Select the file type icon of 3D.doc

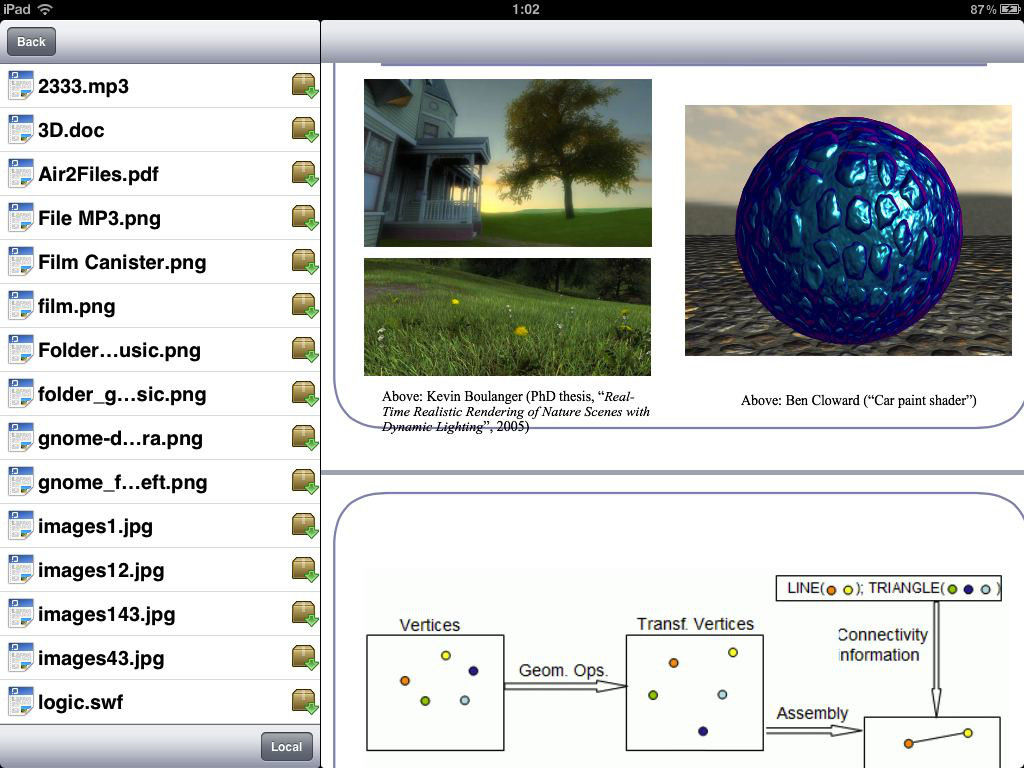(x=20, y=129)
